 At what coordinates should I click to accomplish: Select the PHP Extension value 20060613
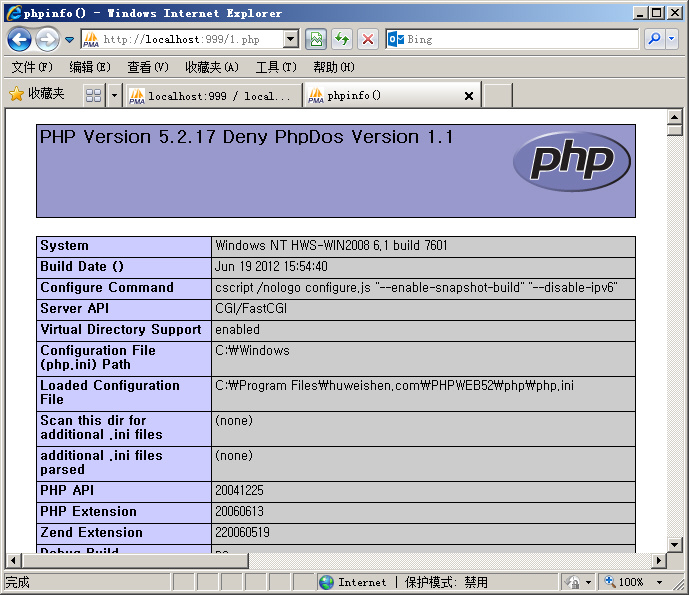(x=239, y=512)
